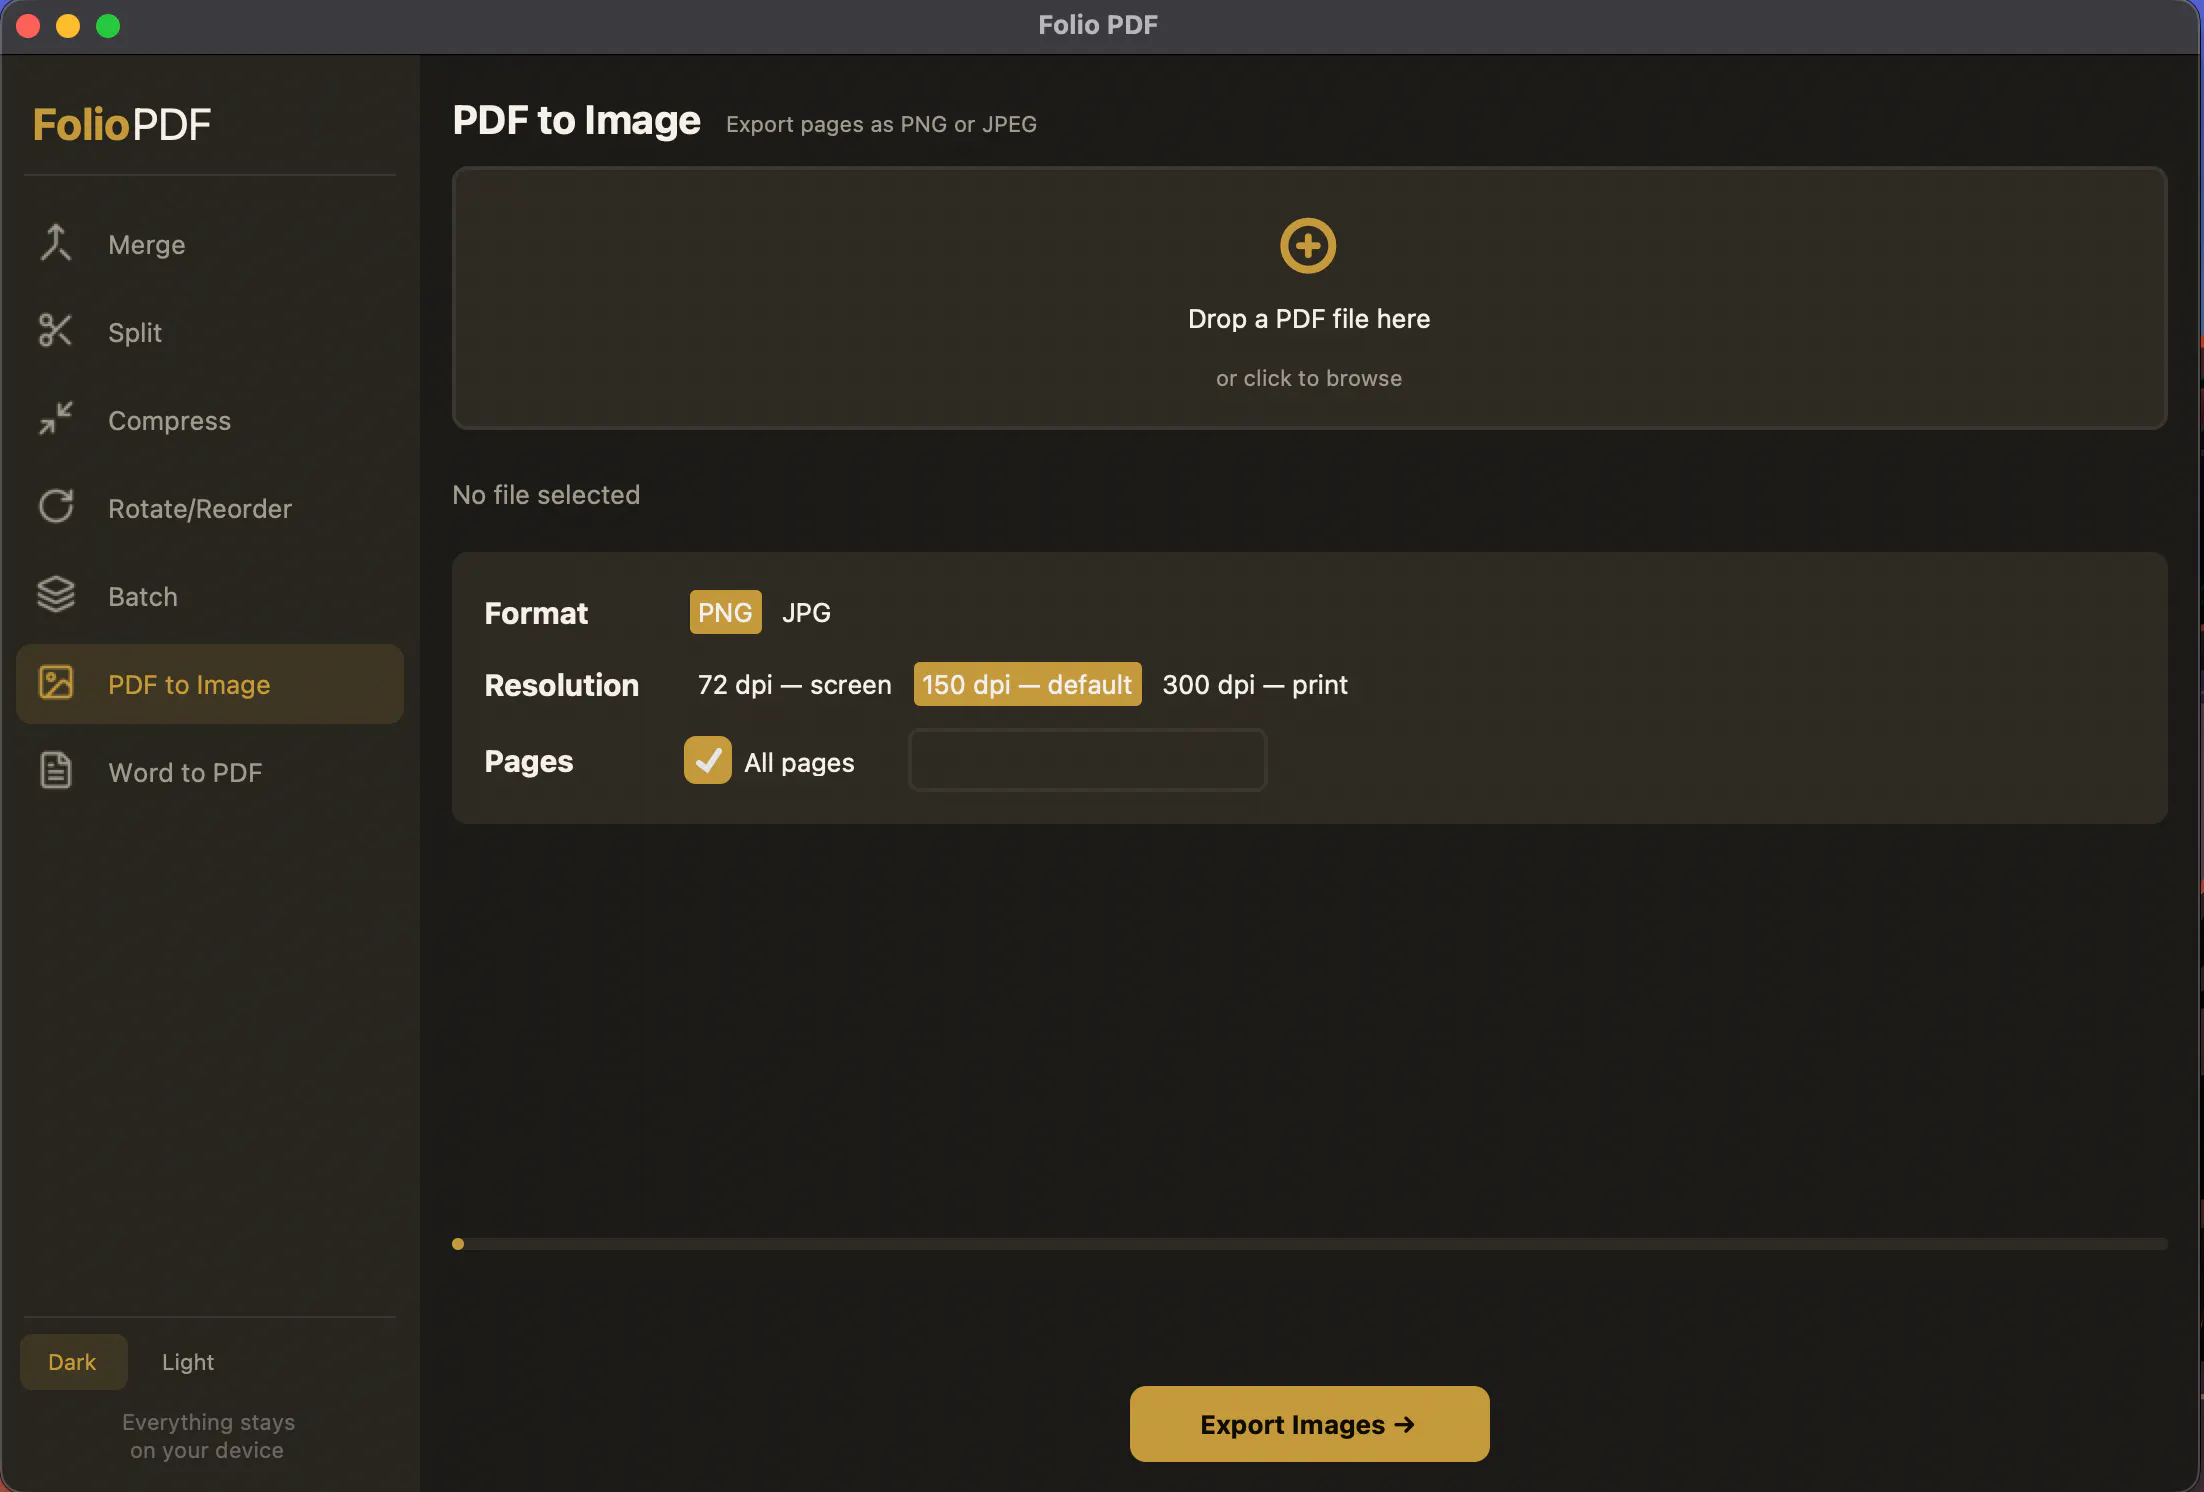The width and height of the screenshot is (2204, 1492).
Task: Uncheck the All pages checkbox
Action: [708, 760]
